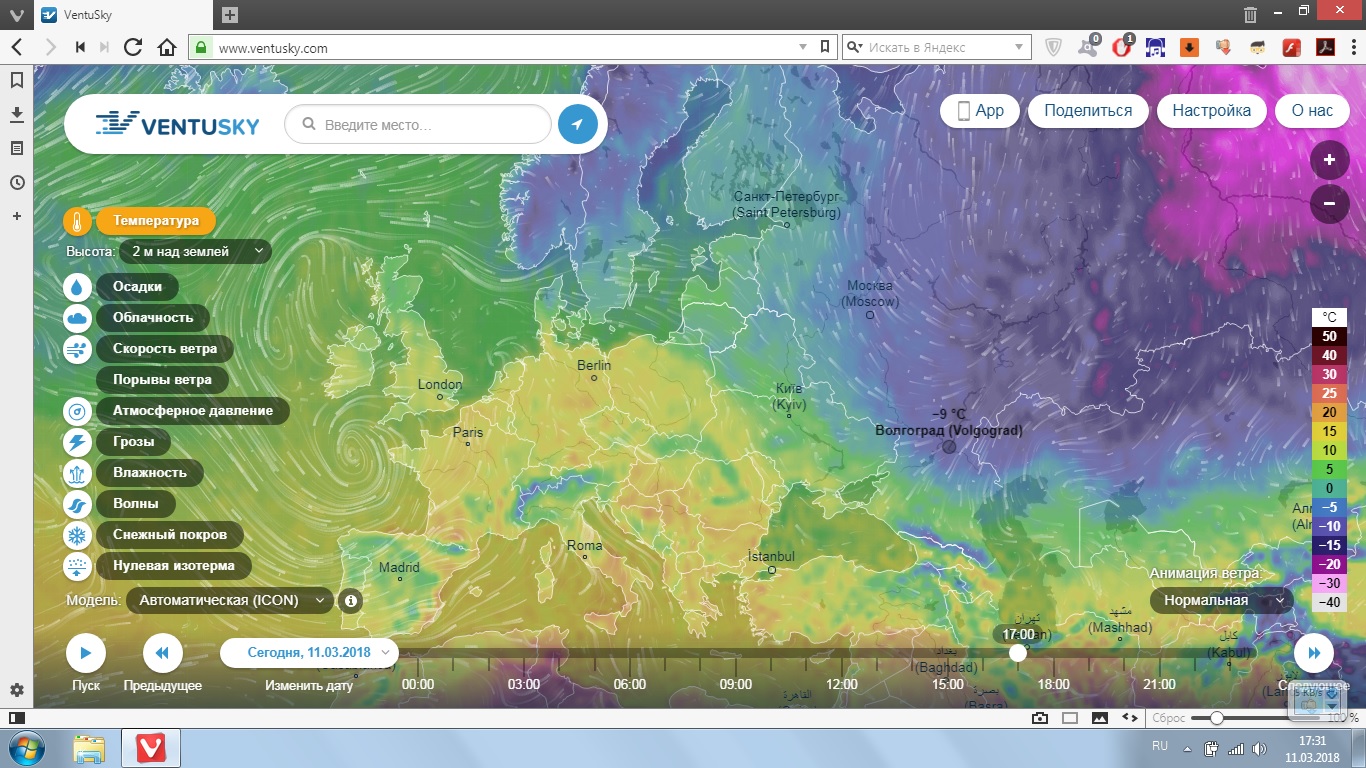Activate the Нулевая изотерма layer
The image size is (1366, 768).
coord(173,566)
